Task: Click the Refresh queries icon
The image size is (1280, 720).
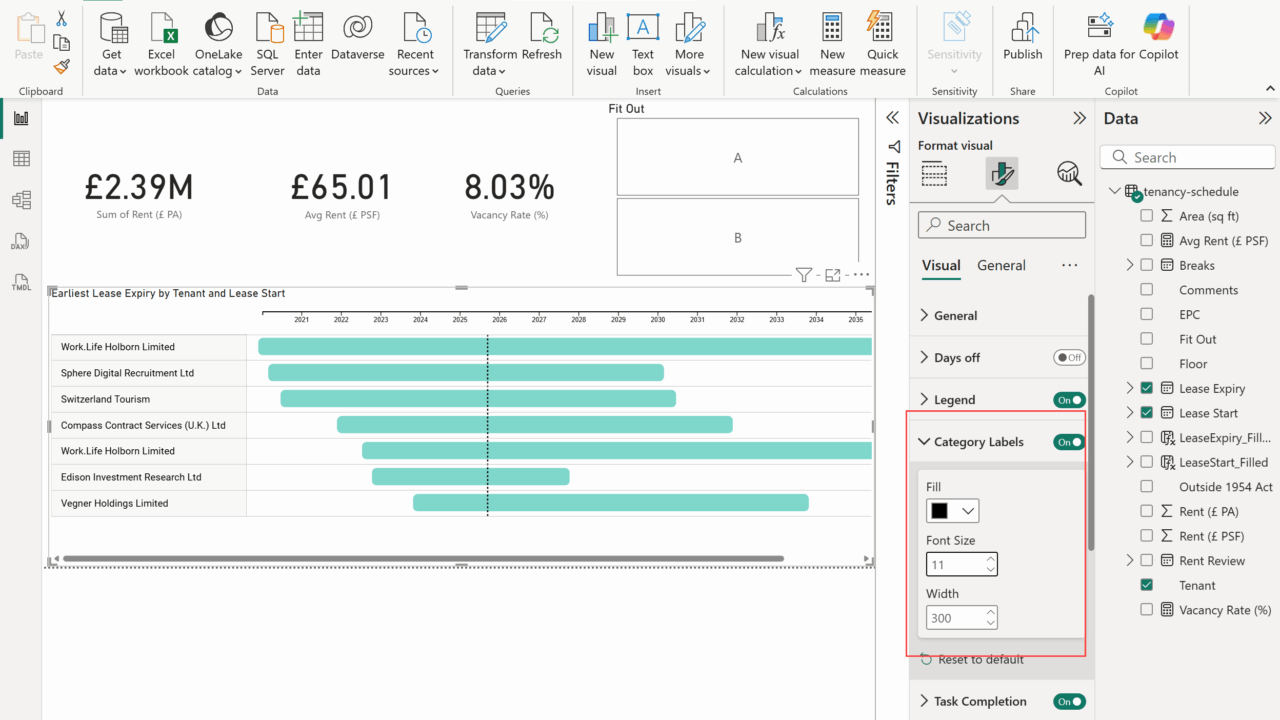Action: [x=542, y=44]
